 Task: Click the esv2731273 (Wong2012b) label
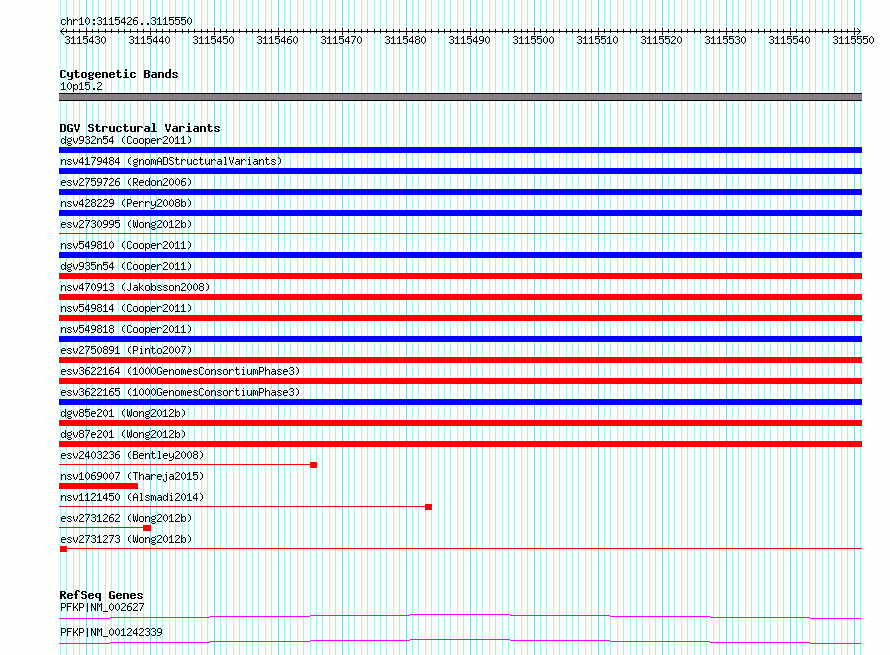(126, 539)
